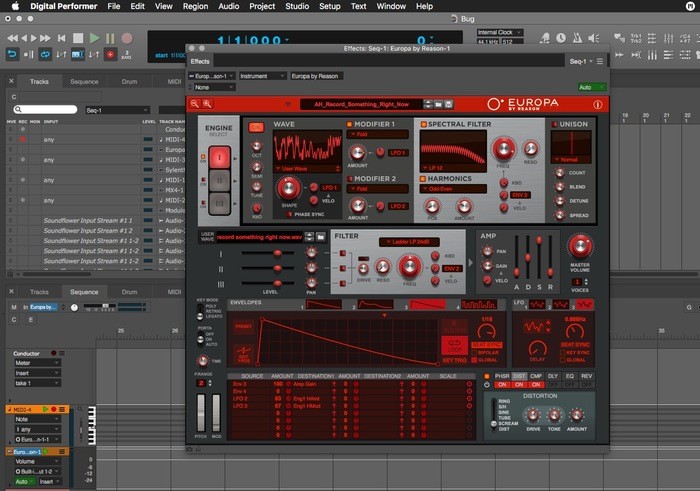Save the Europa patch with disk icon
The image size is (700, 491).
pos(449,104)
